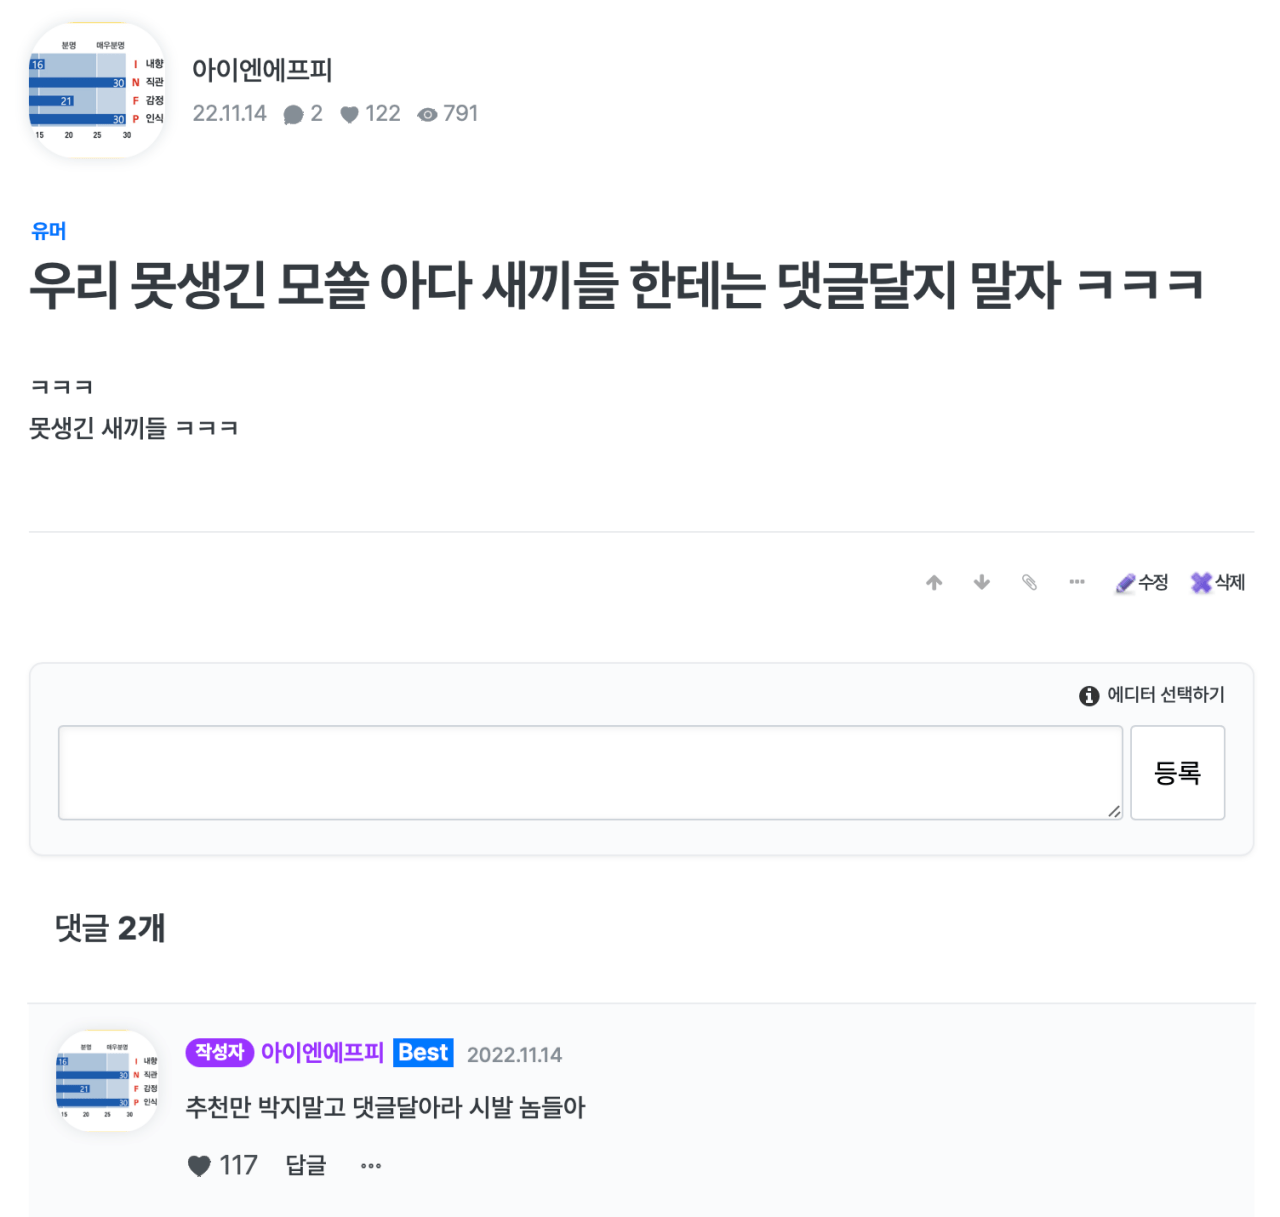The width and height of the screenshot is (1280, 1217).
Task: Click the Best label on the comment
Action: (x=423, y=1052)
